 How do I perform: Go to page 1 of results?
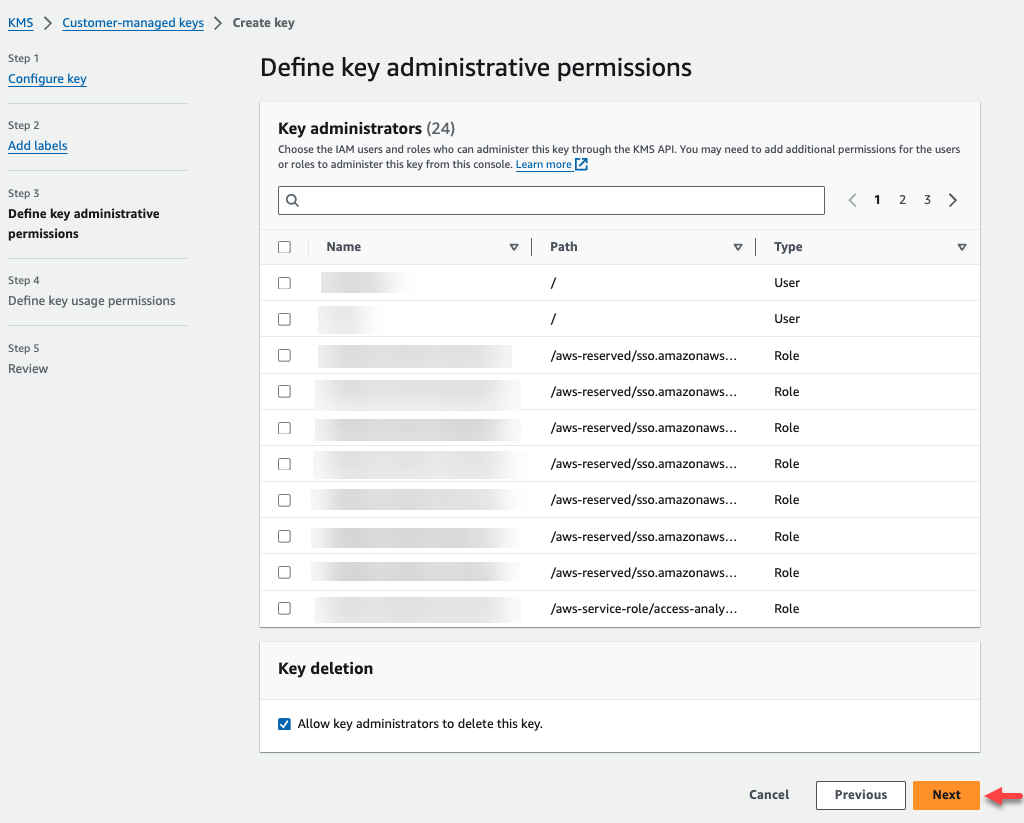pos(877,200)
